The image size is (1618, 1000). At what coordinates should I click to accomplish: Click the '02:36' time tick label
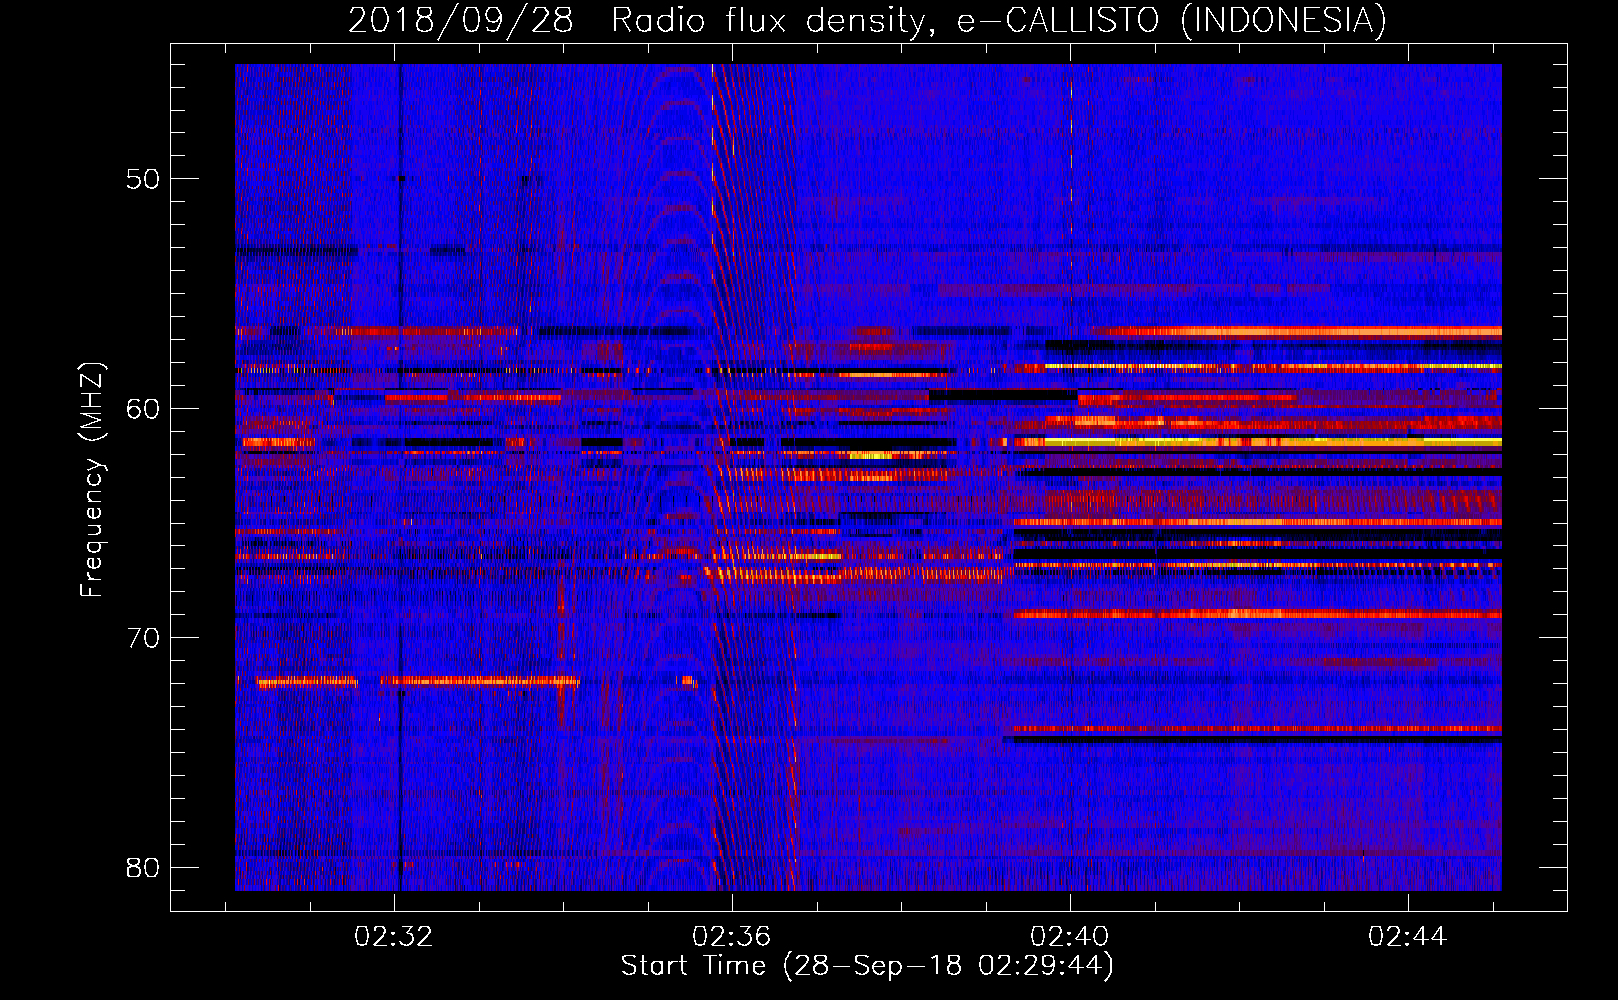(x=732, y=937)
